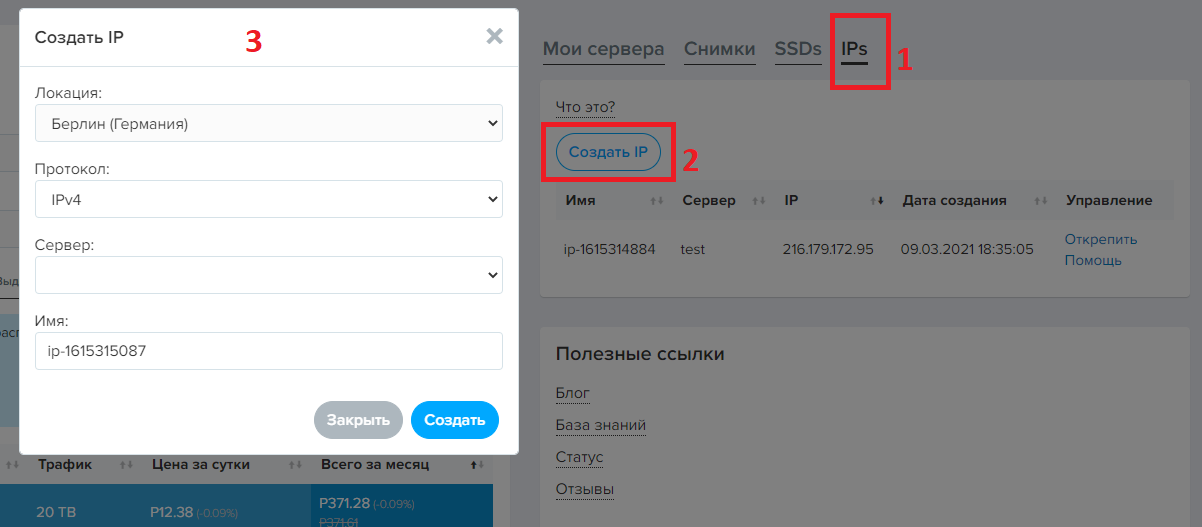This screenshot has width=1202, height=527.
Task: Open the База знаний link
Action: point(600,425)
